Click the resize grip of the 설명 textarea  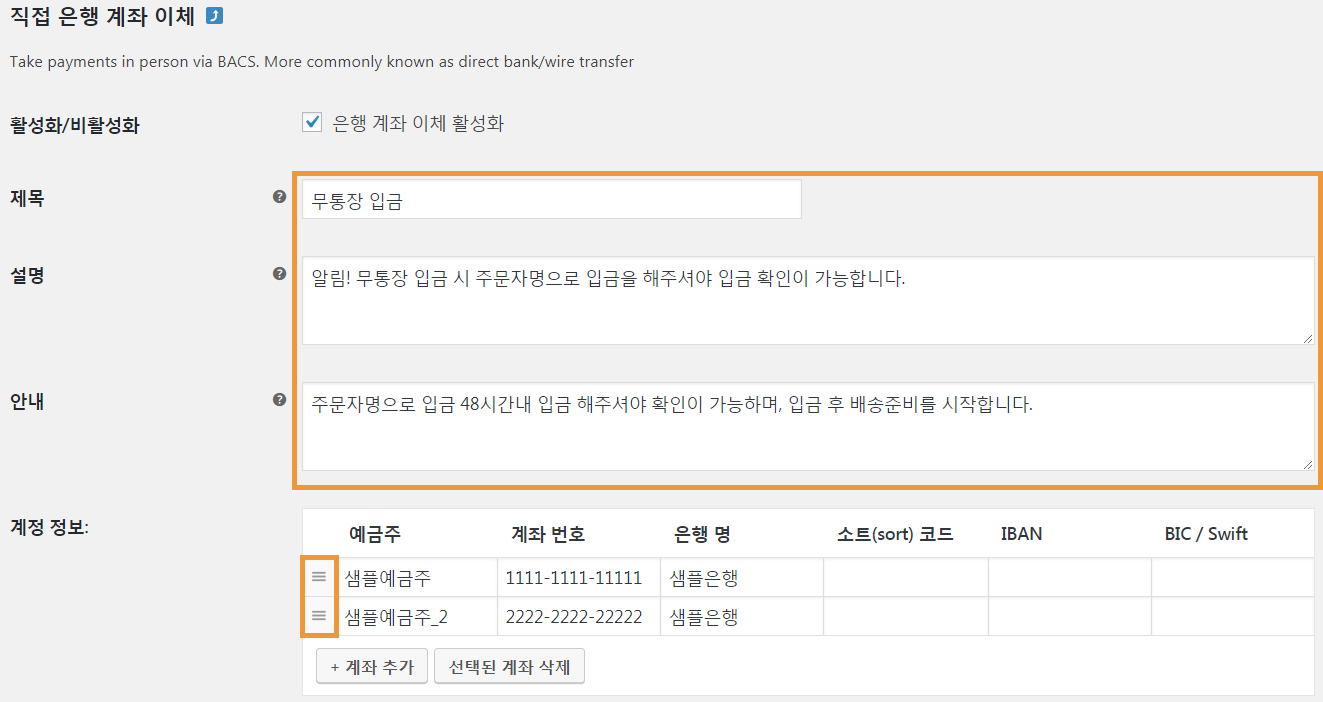(1308, 340)
